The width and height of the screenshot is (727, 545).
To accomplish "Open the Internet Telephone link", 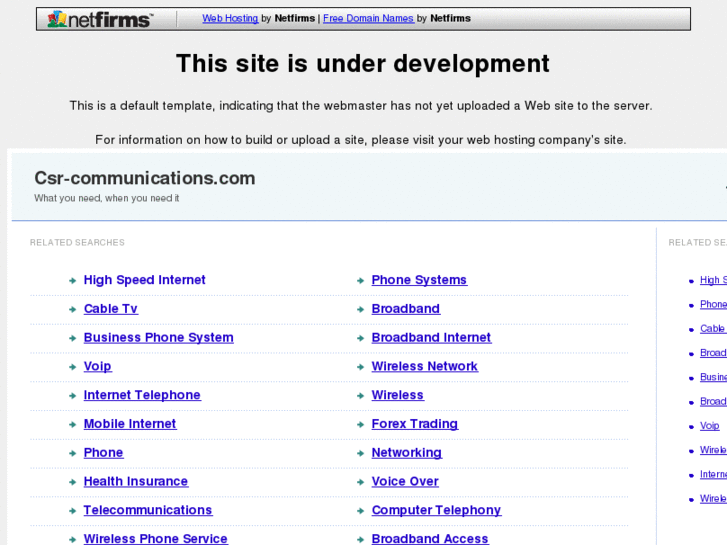I will tap(142, 395).
